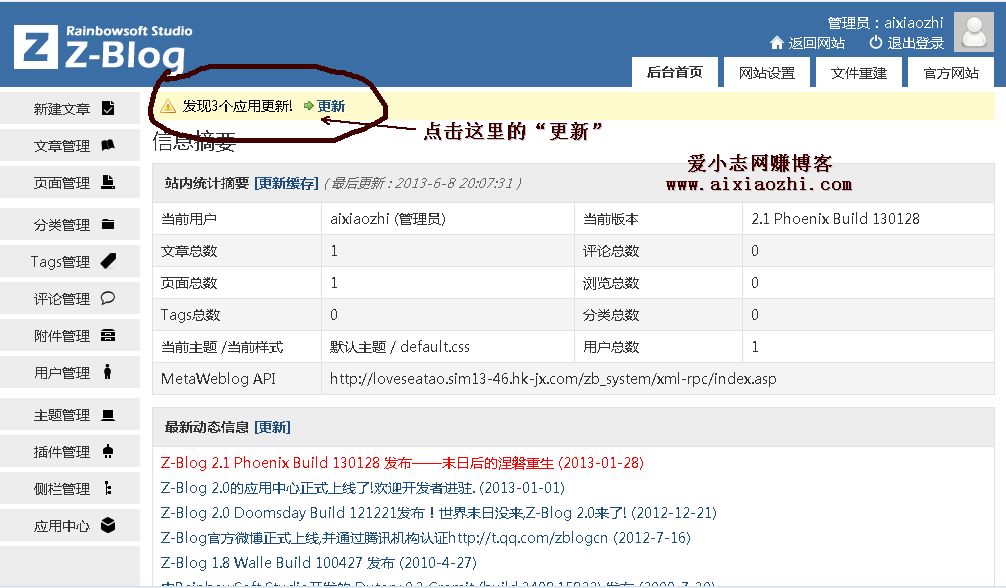Select 主题管理 in the sidebar
The width and height of the screenshot is (1006, 588).
[x=70, y=415]
